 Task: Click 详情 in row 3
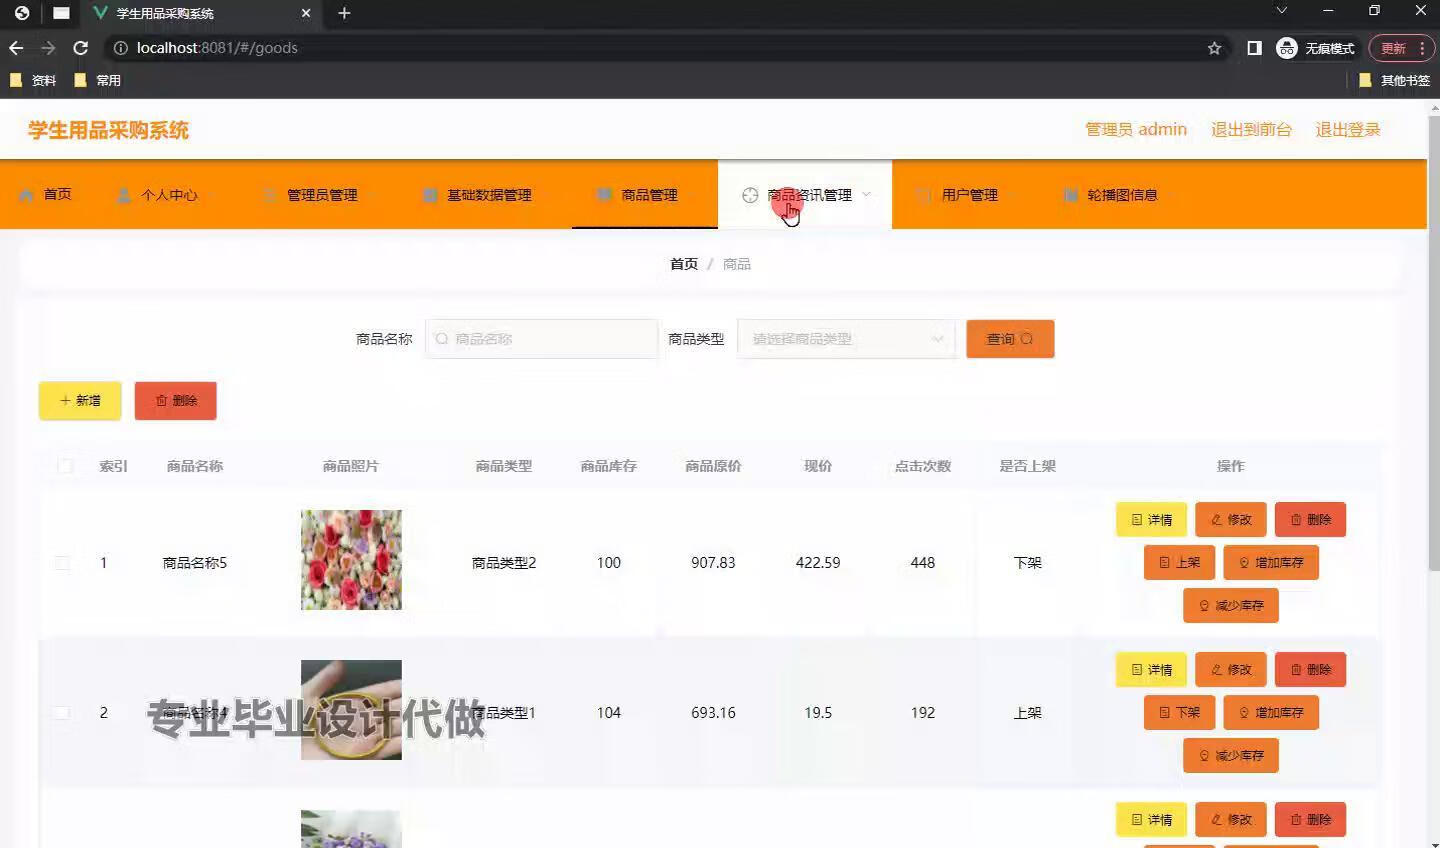coord(1151,820)
